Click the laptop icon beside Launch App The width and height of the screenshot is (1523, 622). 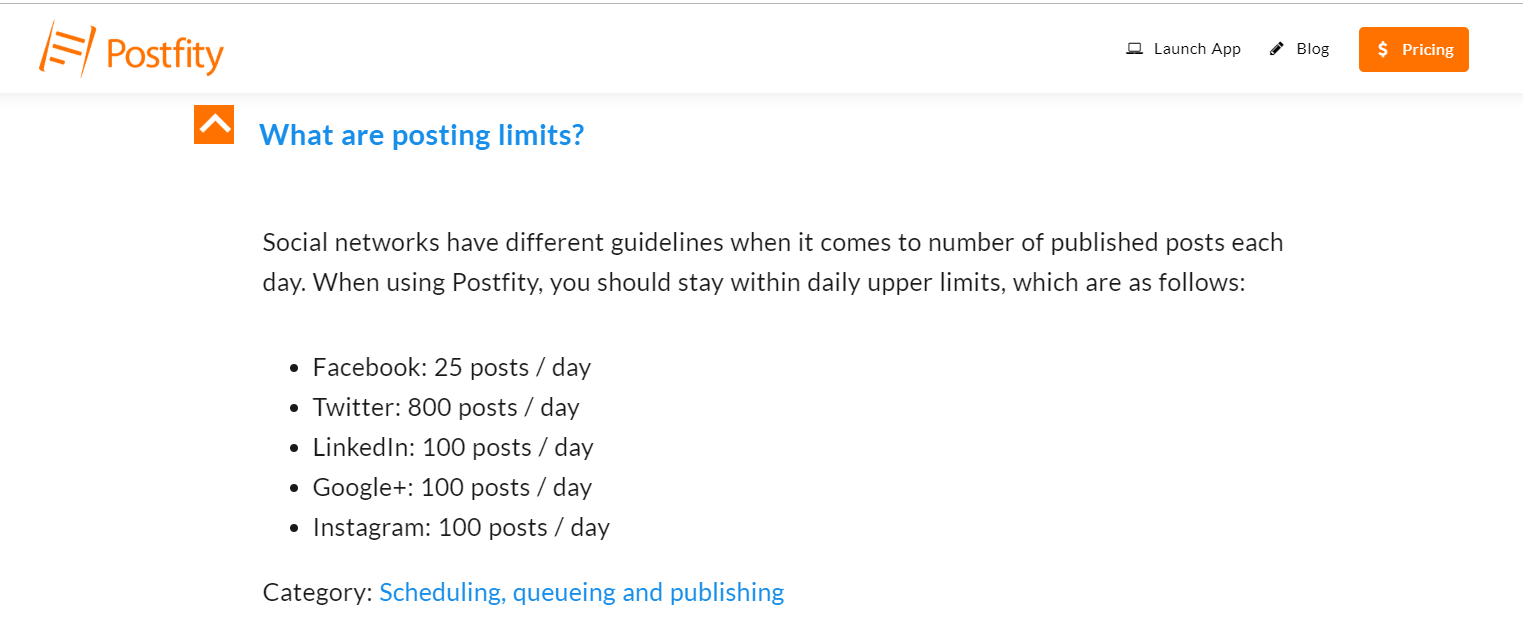pyautogui.click(x=1134, y=49)
